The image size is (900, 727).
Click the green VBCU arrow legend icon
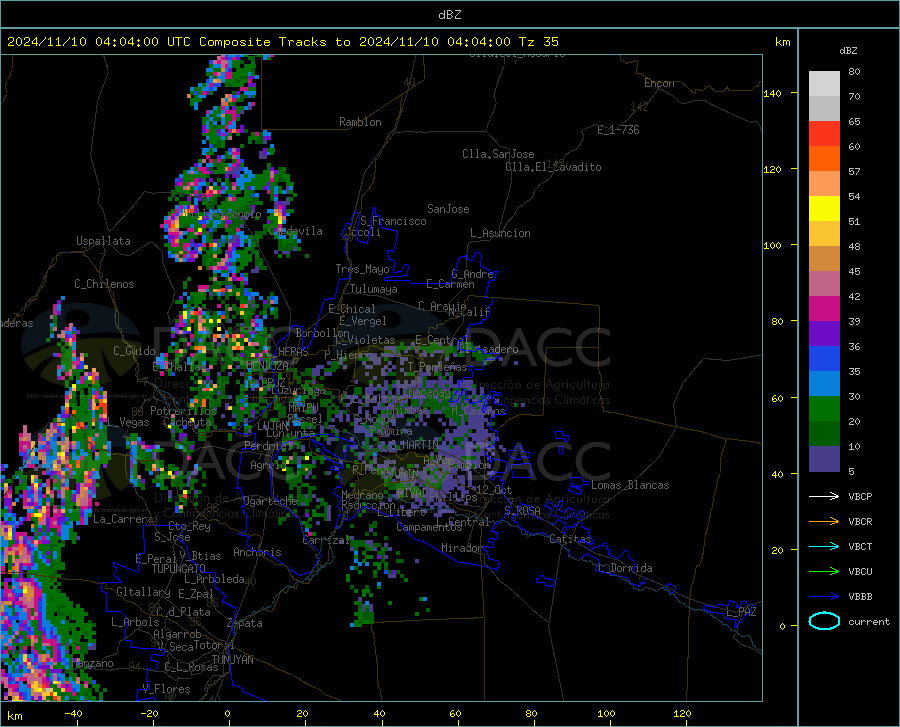(x=824, y=572)
